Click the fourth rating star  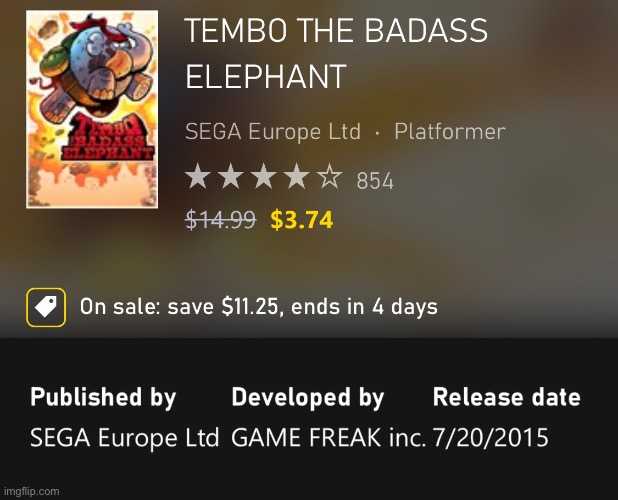[297, 176]
